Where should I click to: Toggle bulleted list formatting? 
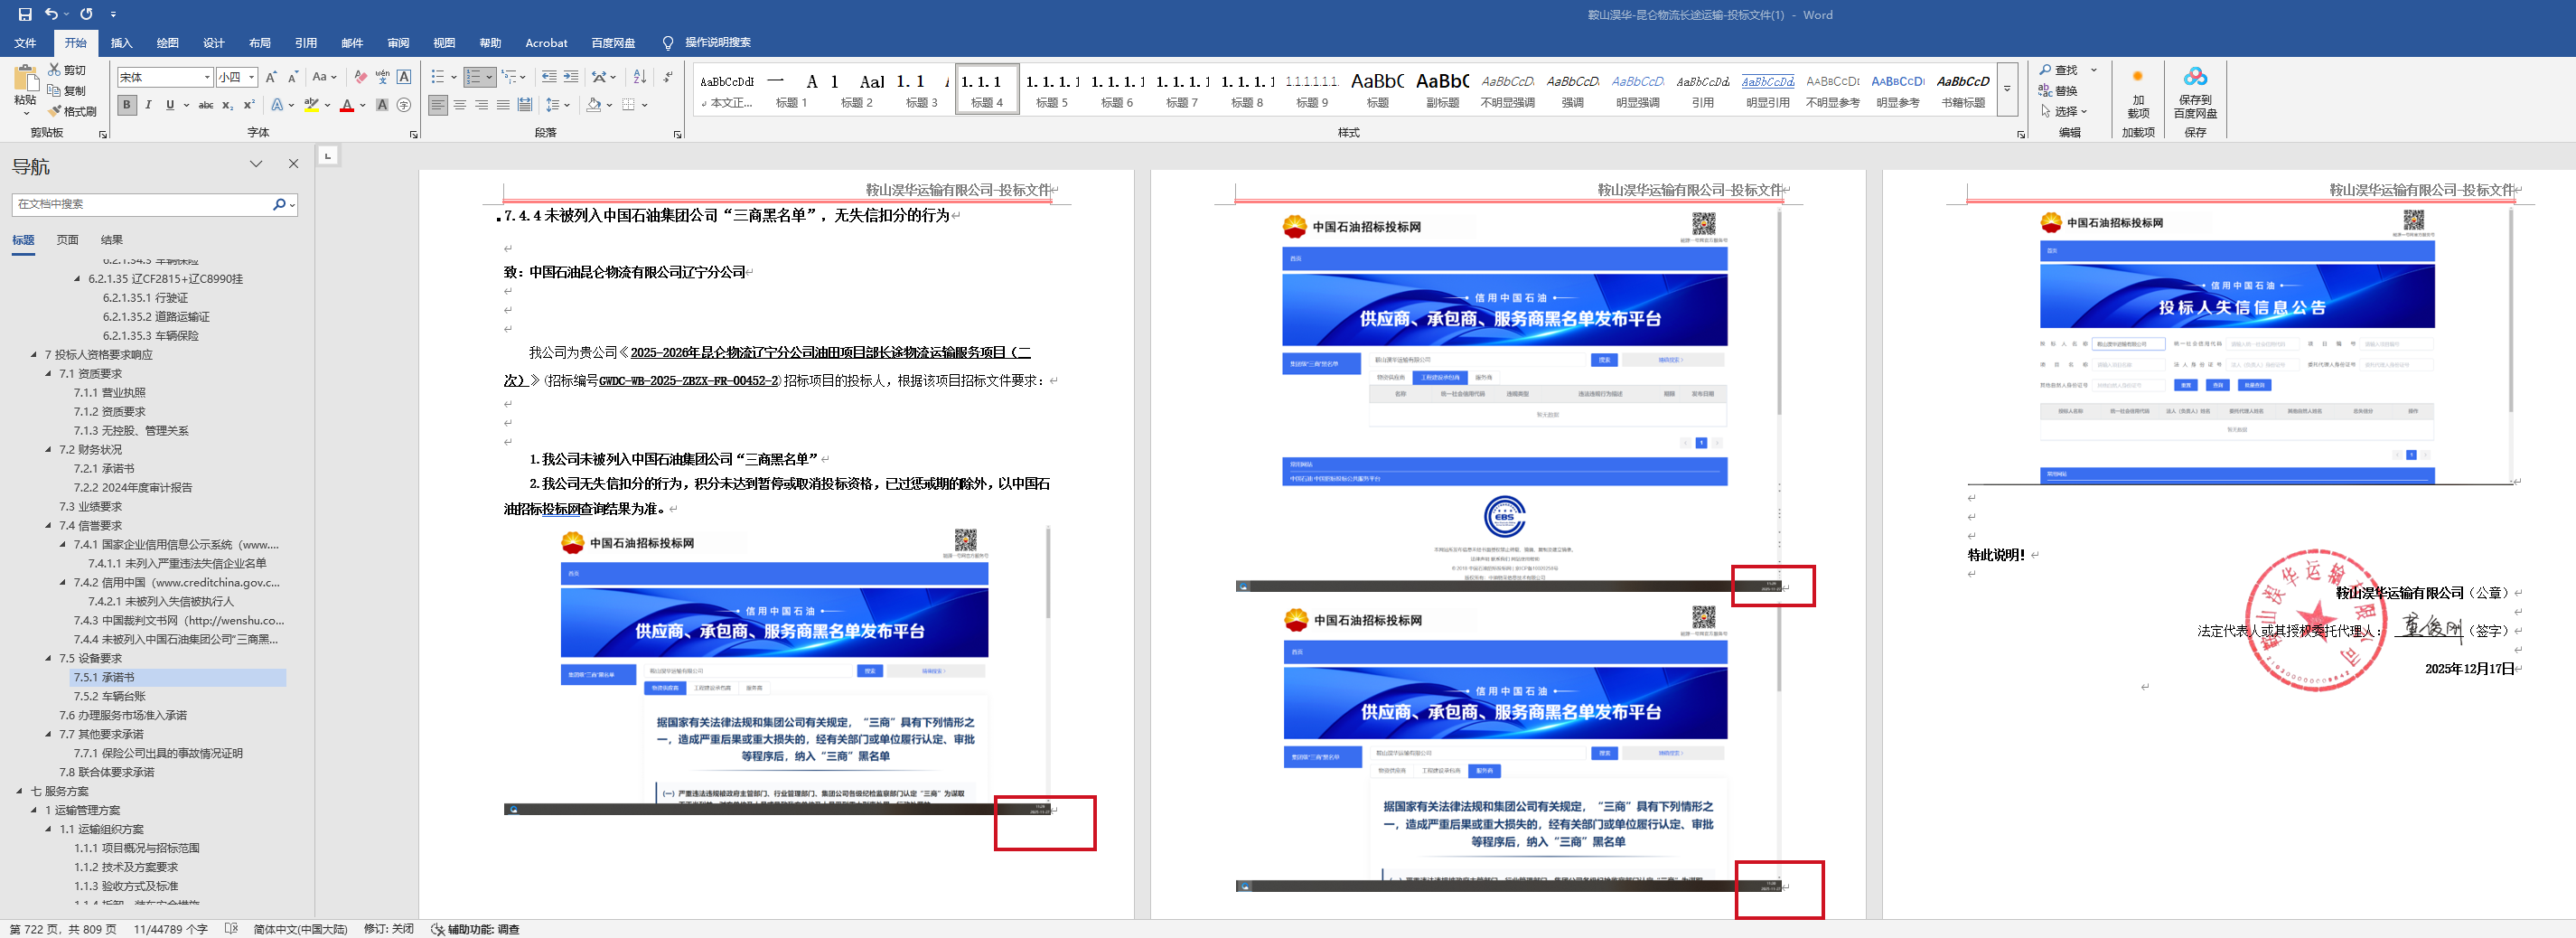(437, 77)
